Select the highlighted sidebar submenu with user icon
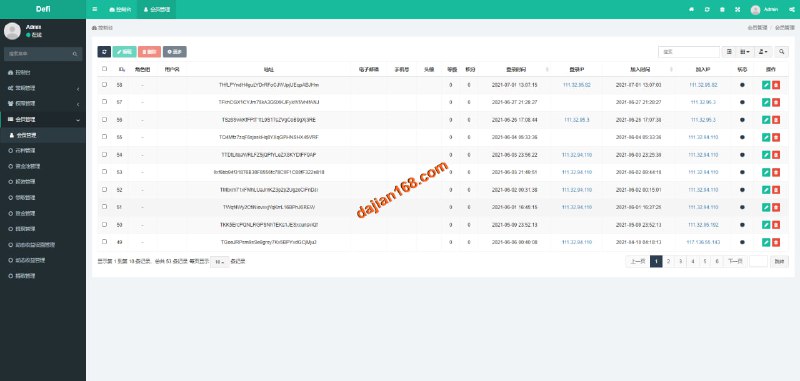 pyautogui.click(x=43, y=135)
